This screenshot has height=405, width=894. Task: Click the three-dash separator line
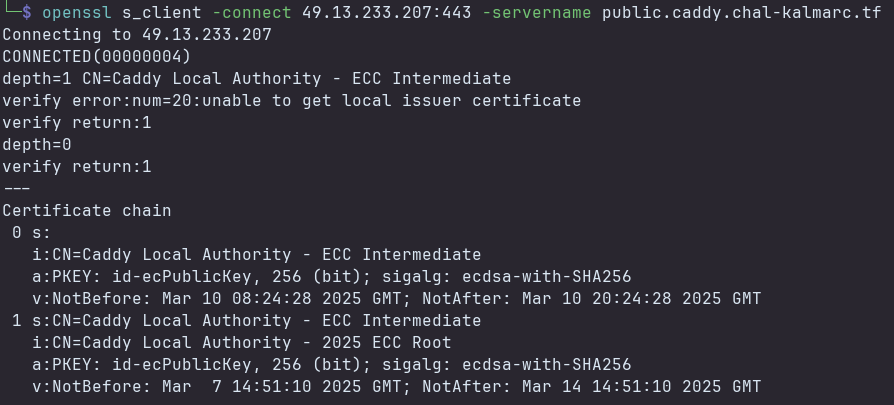click(x=17, y=188)
